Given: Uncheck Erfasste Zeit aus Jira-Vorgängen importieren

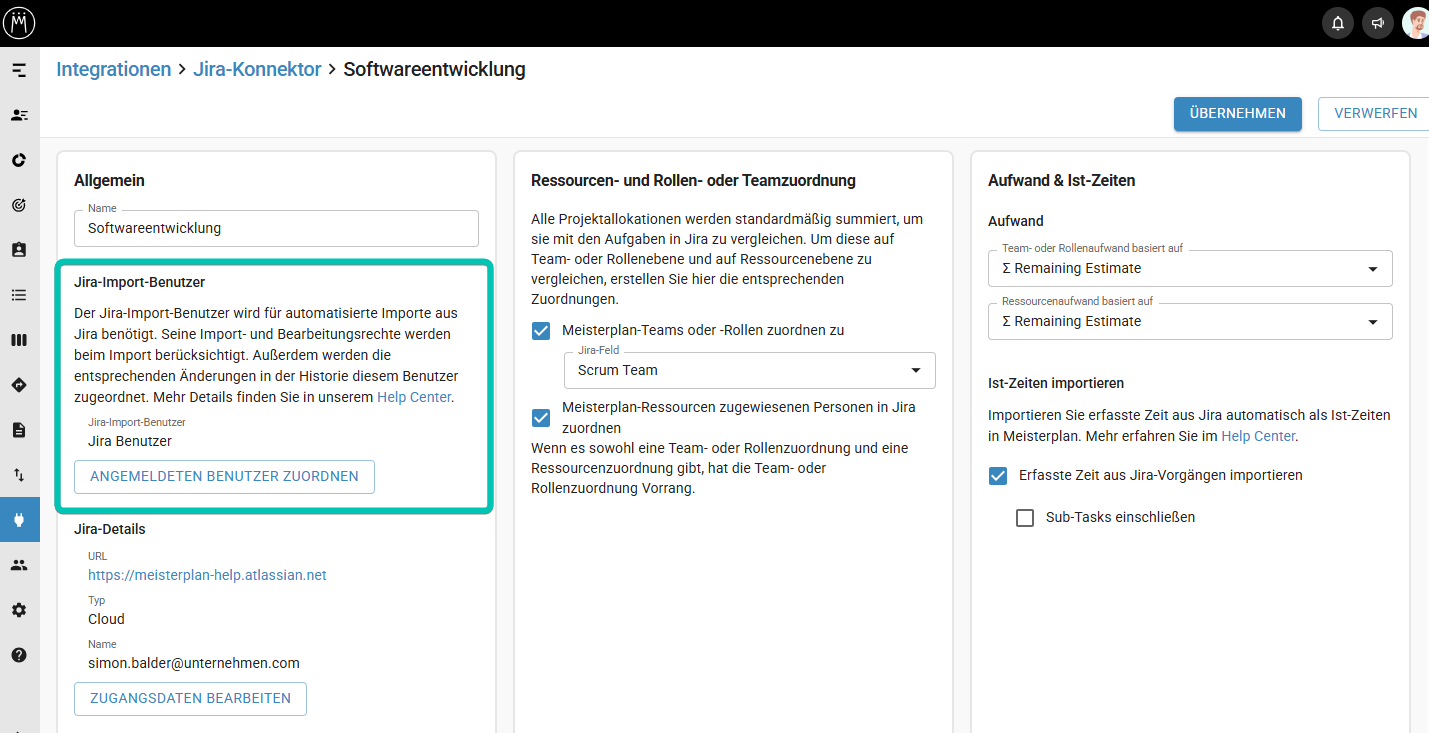Looking at the screenshot, I should [x=997, y=475].
